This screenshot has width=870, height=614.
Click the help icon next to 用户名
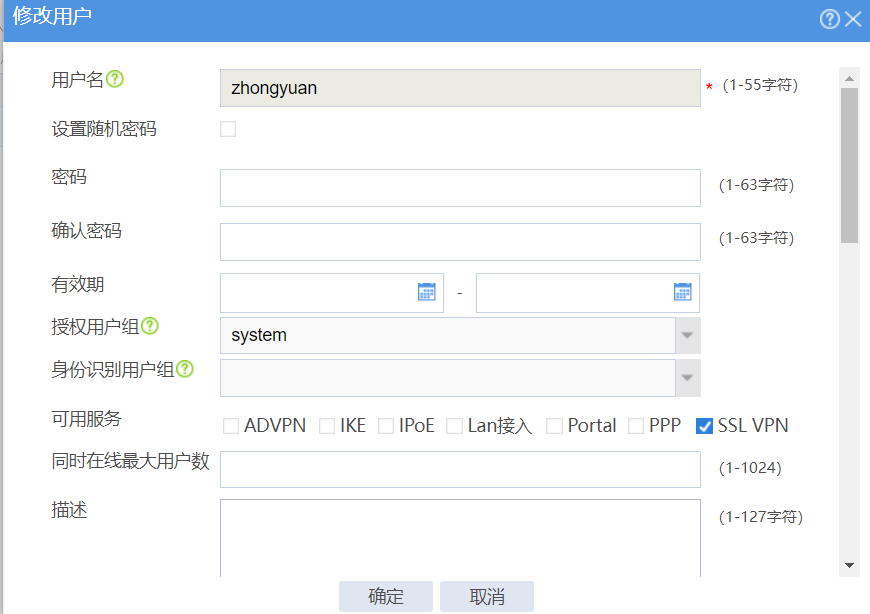coord(115,79)
